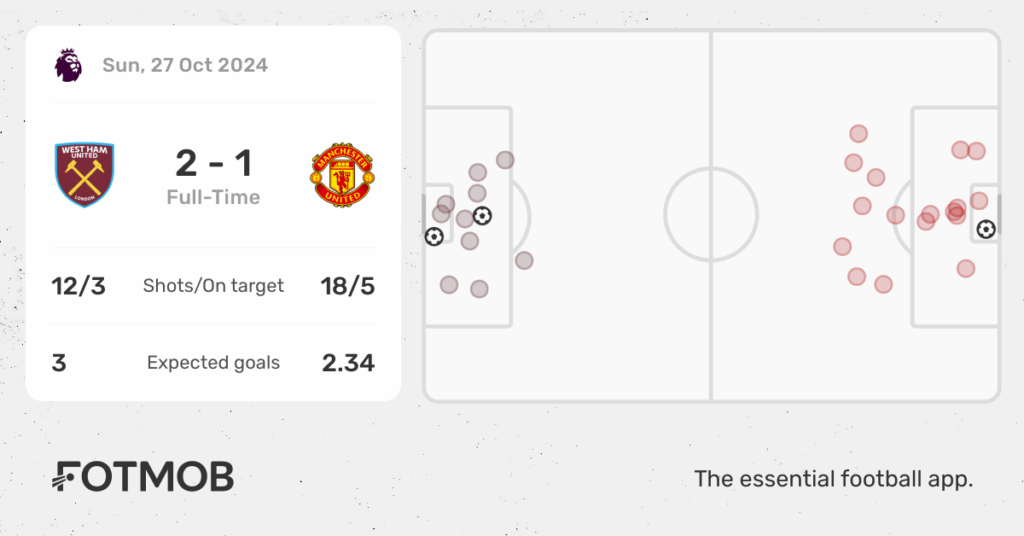The height and width of the screenshot is (536, 1024).
Task: Open the West Ham United crest
Action: 84,175
